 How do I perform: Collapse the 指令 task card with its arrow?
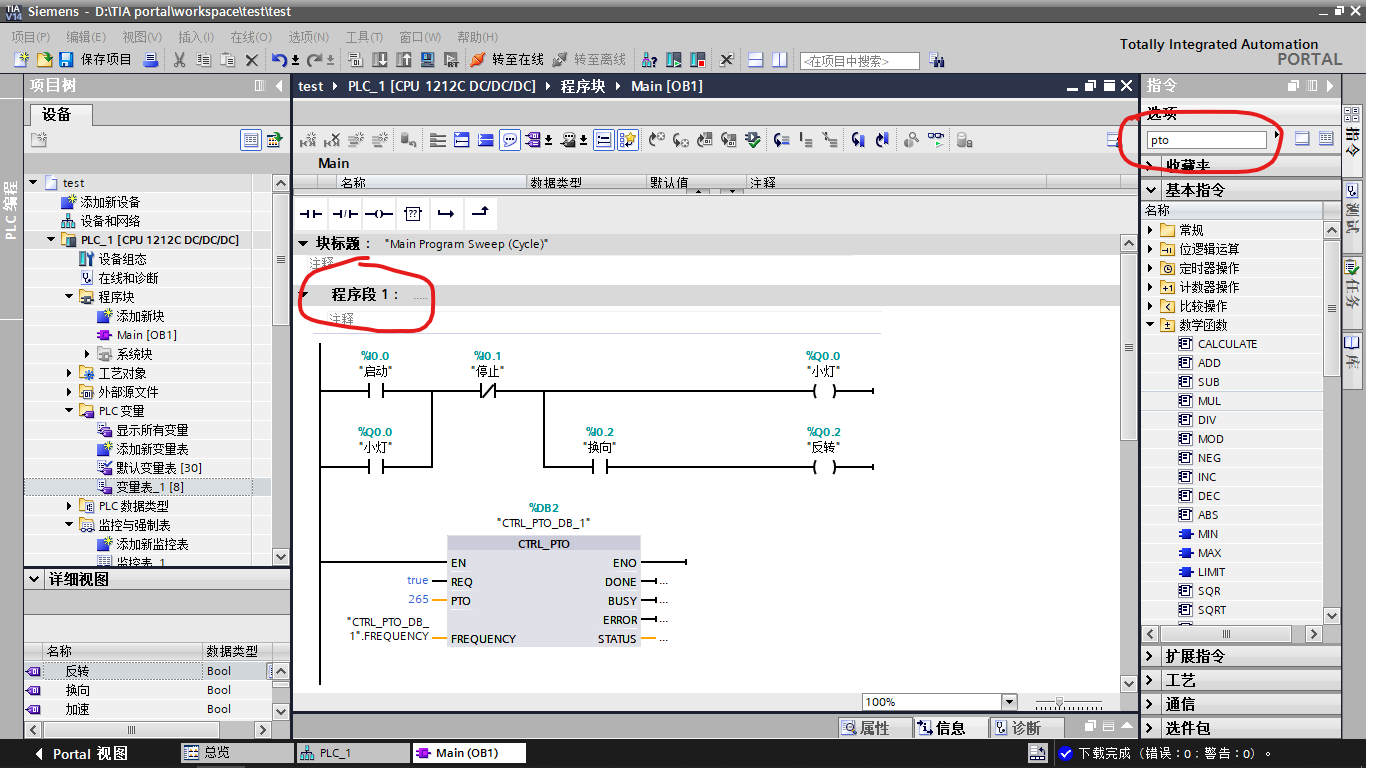(x=1330, y=86)
